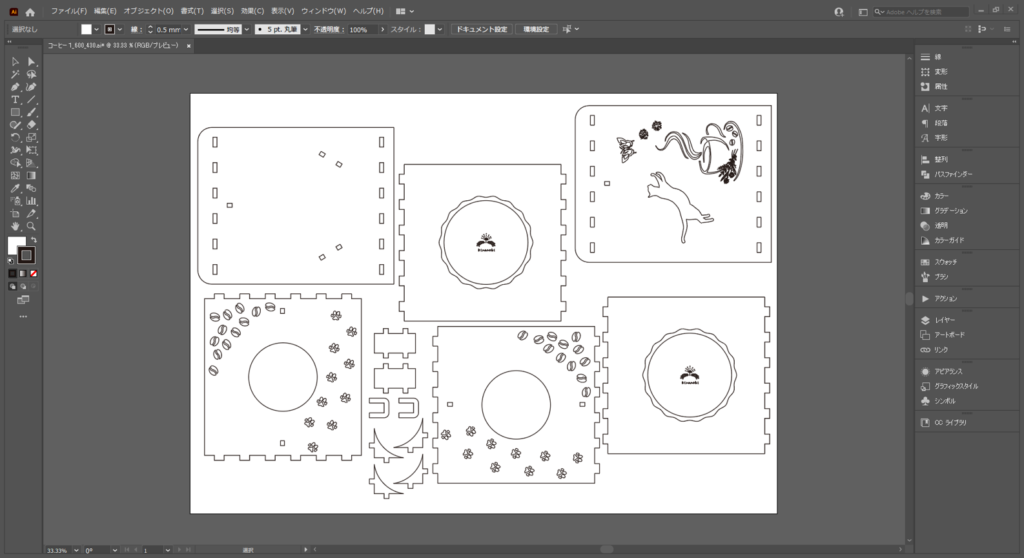Image resolution: width=1024 pixels, height=558 pixels.
Task: Swap fill and stroke colors
Action: click(x=33, y=240)
